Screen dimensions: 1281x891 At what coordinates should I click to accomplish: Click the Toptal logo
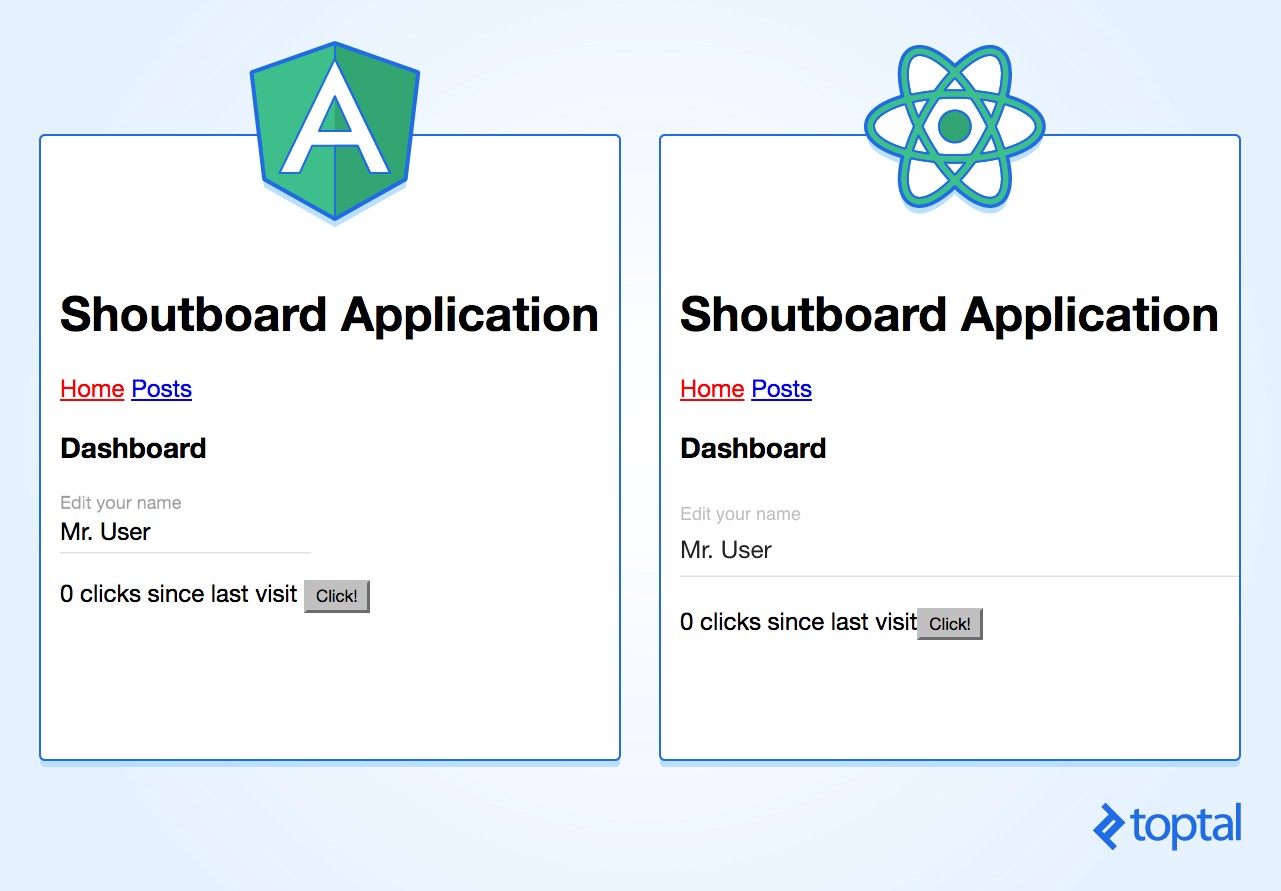pos(1167,826)
